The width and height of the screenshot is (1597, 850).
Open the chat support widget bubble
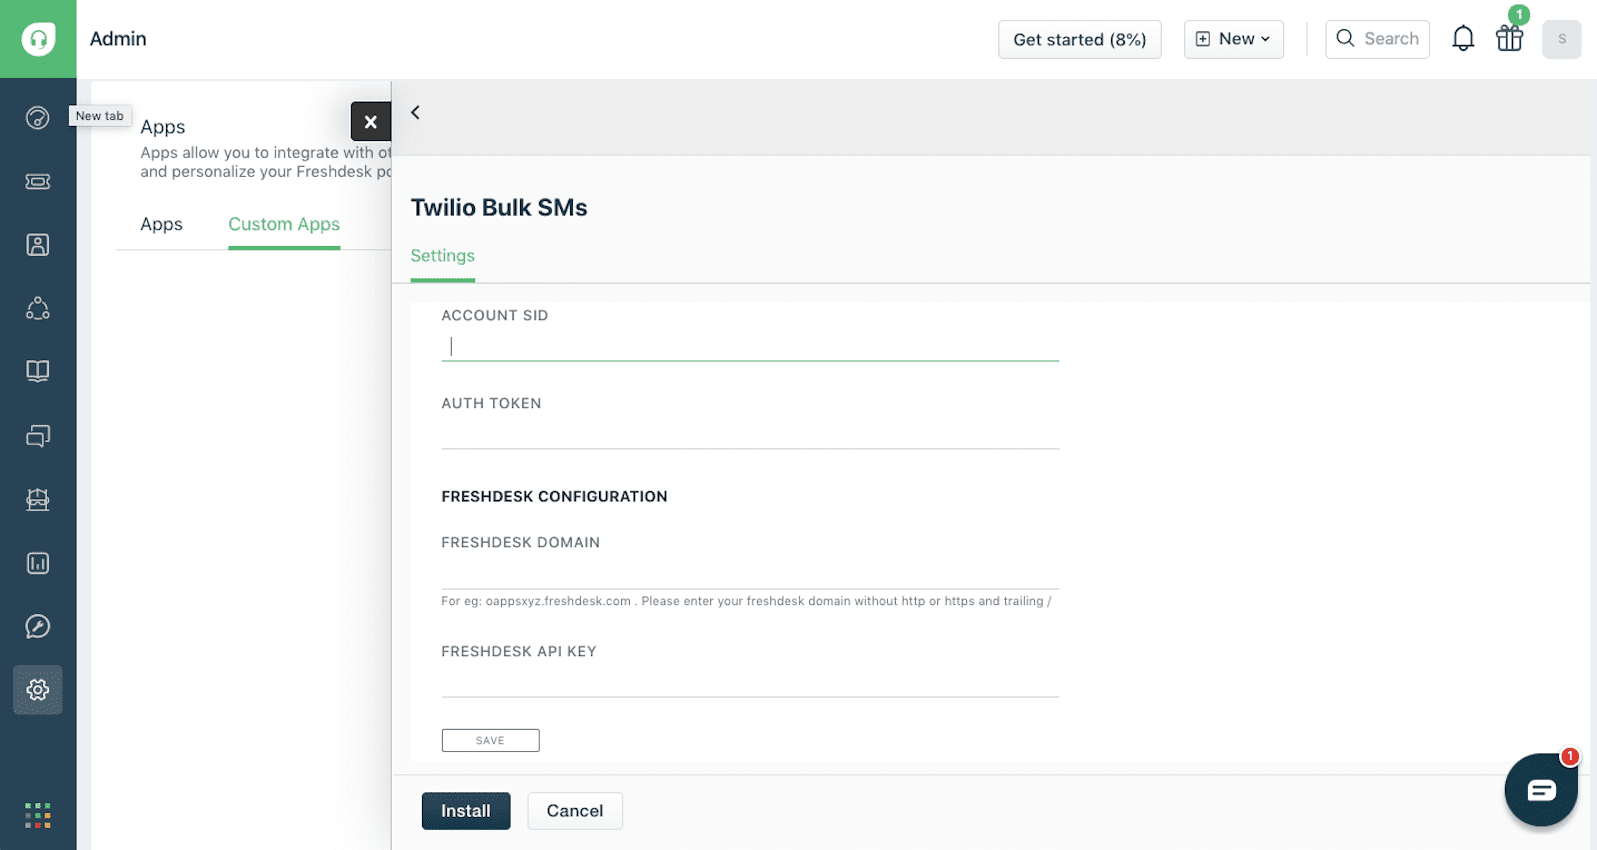pos(1541,790)
